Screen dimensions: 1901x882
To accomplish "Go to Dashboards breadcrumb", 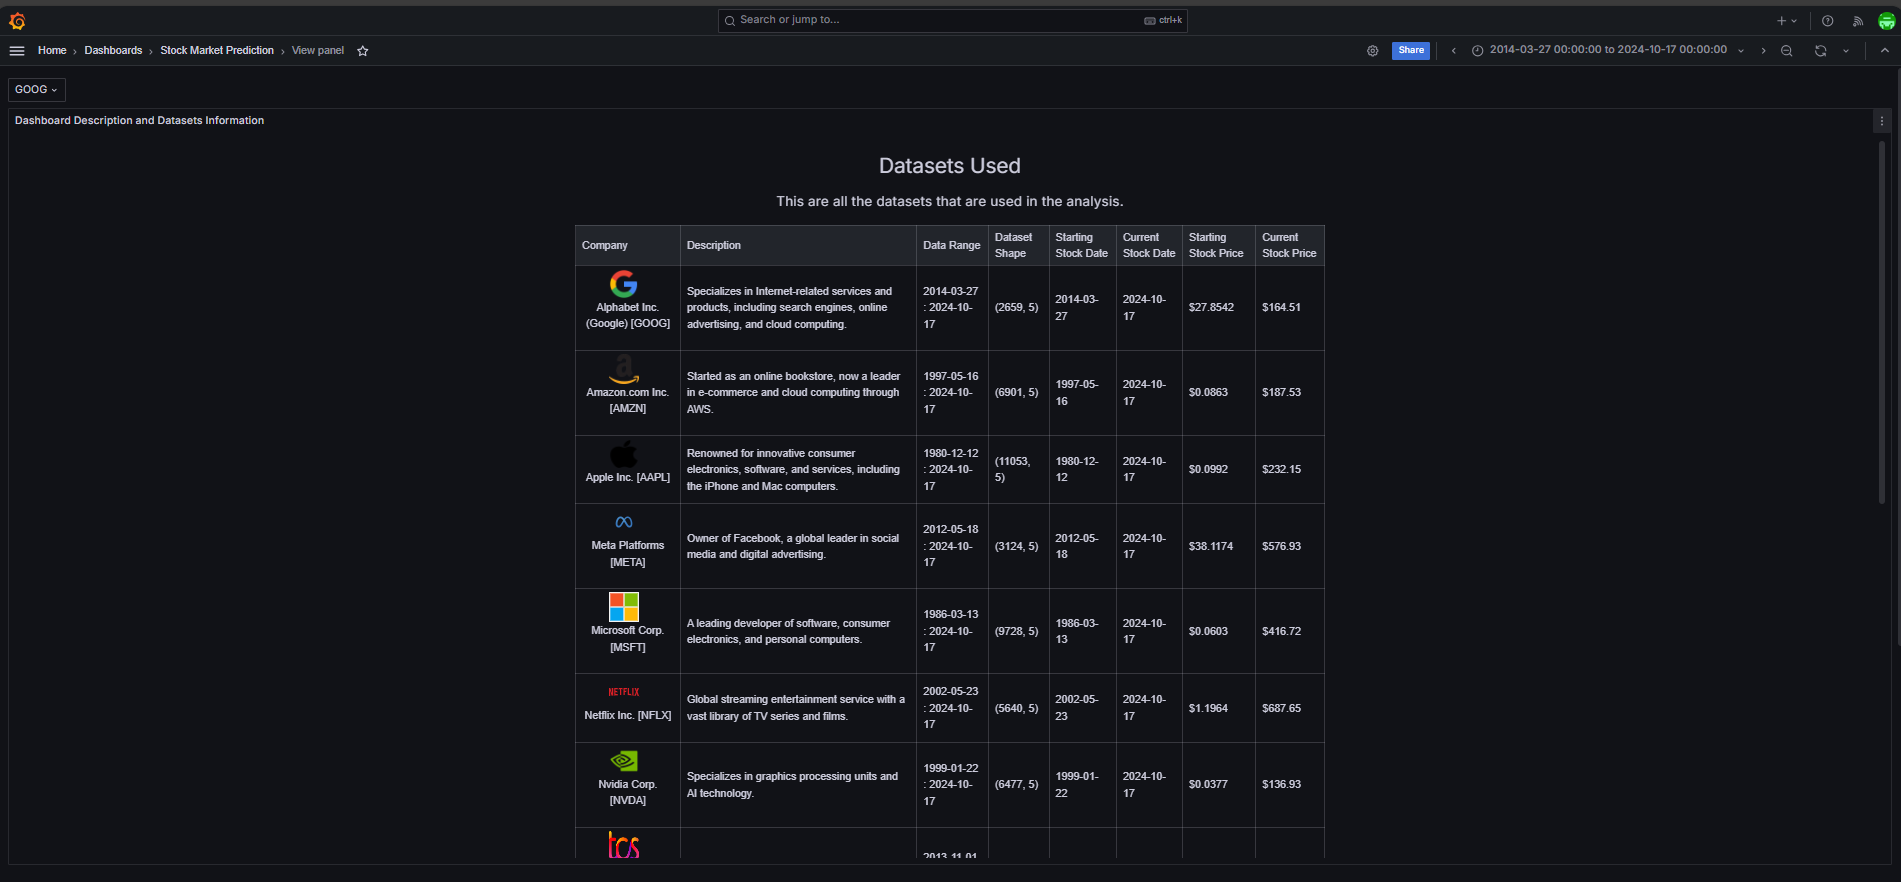I will coord(113,51).
